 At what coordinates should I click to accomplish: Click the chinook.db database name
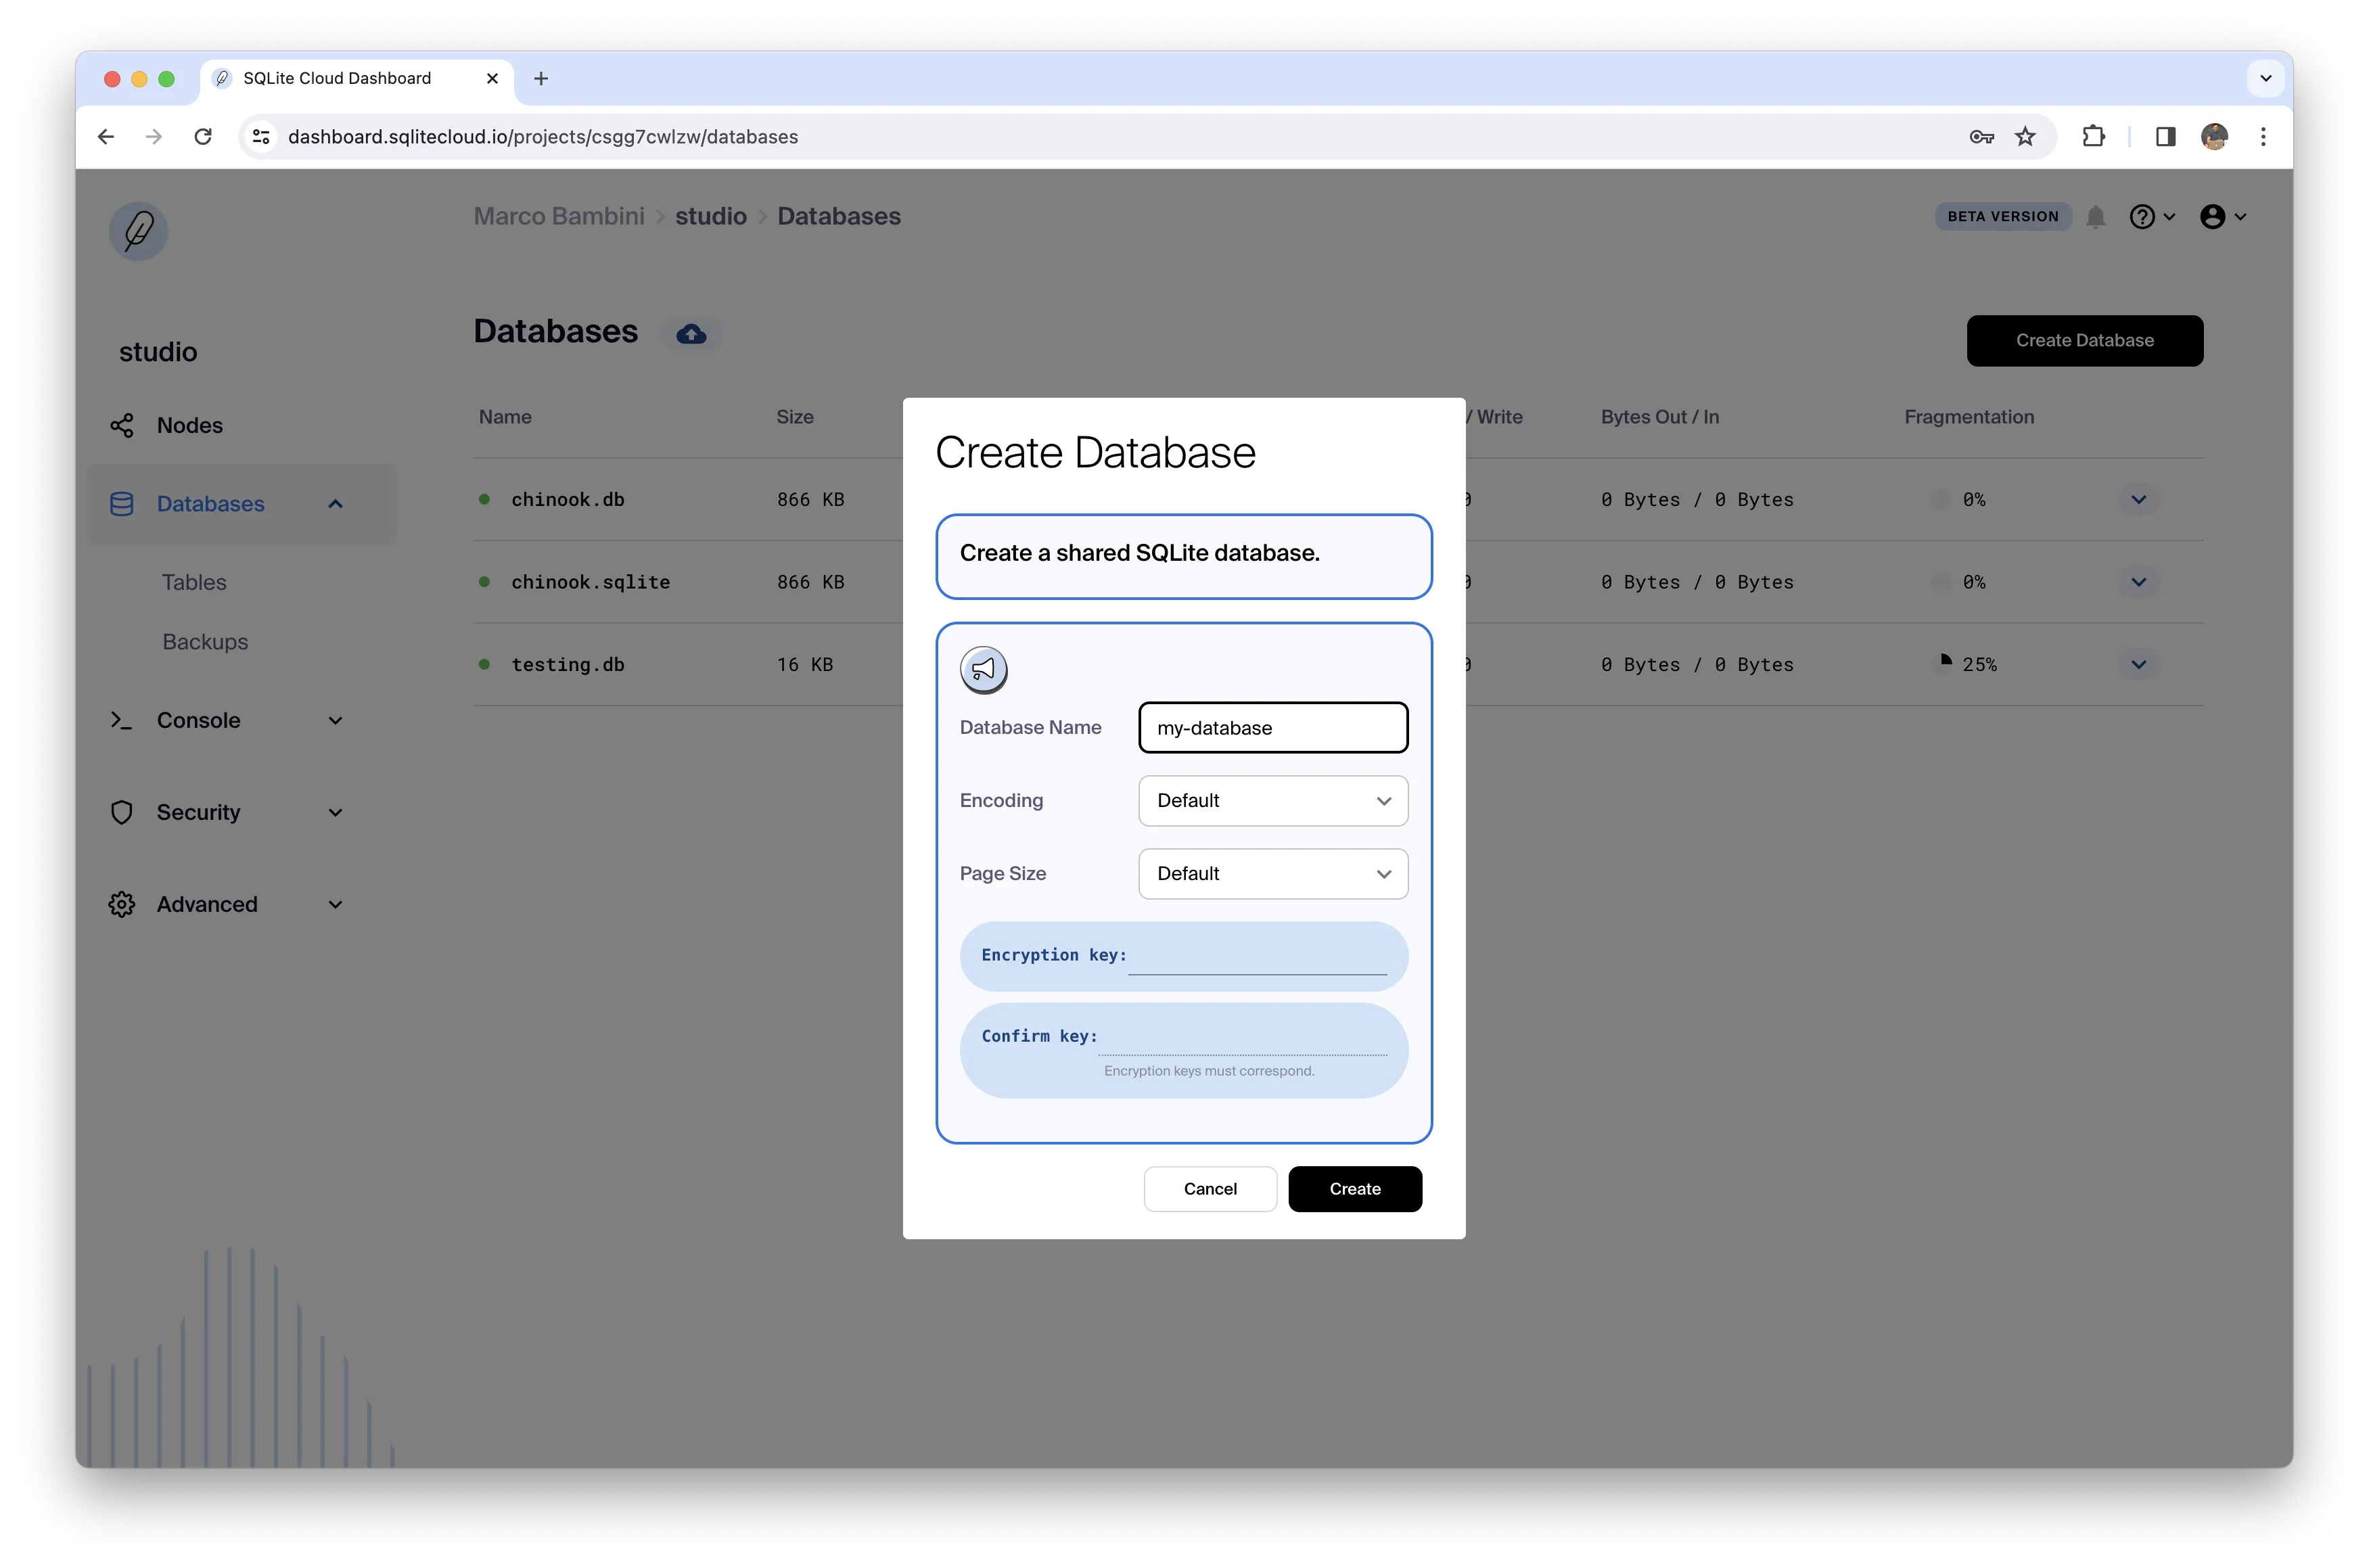568,500
